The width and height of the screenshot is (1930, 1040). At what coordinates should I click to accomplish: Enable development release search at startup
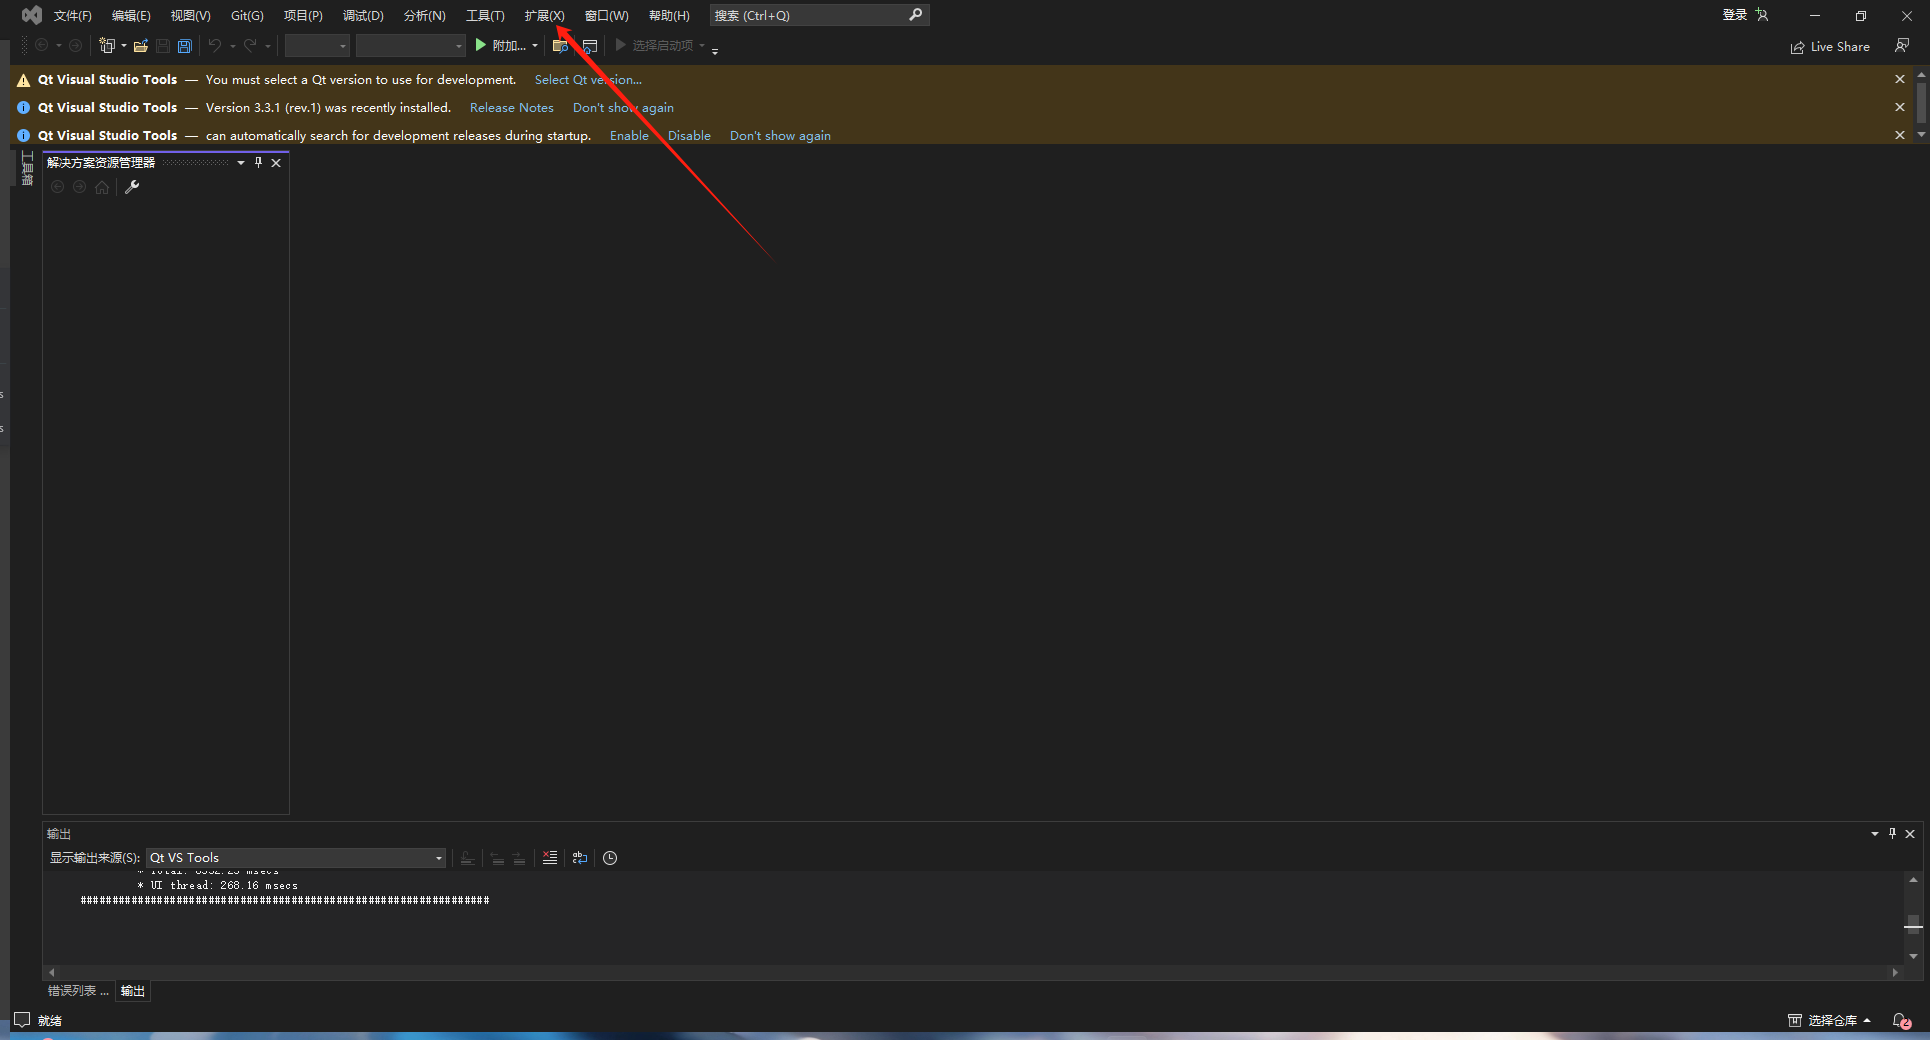[x=628, y=135]
